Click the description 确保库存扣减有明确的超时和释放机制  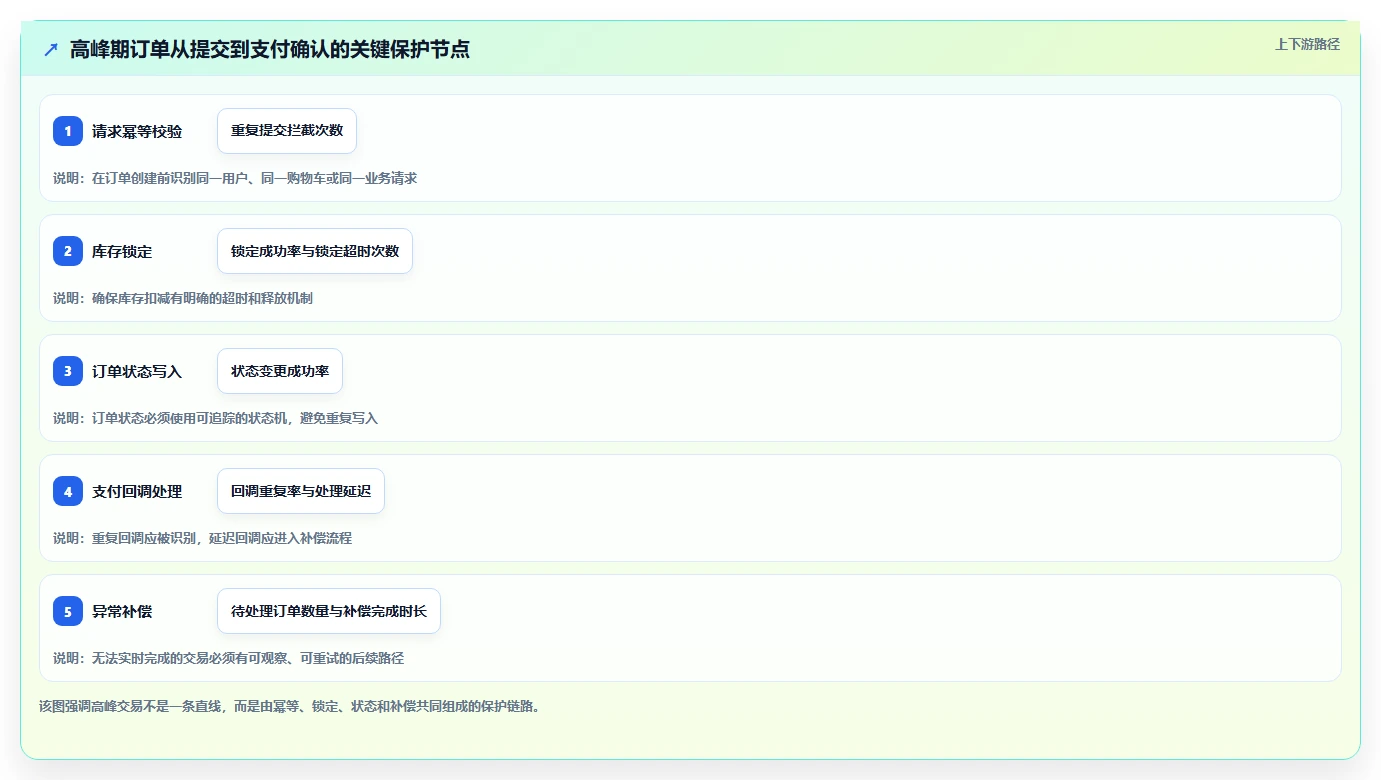(x=183, y=298)
